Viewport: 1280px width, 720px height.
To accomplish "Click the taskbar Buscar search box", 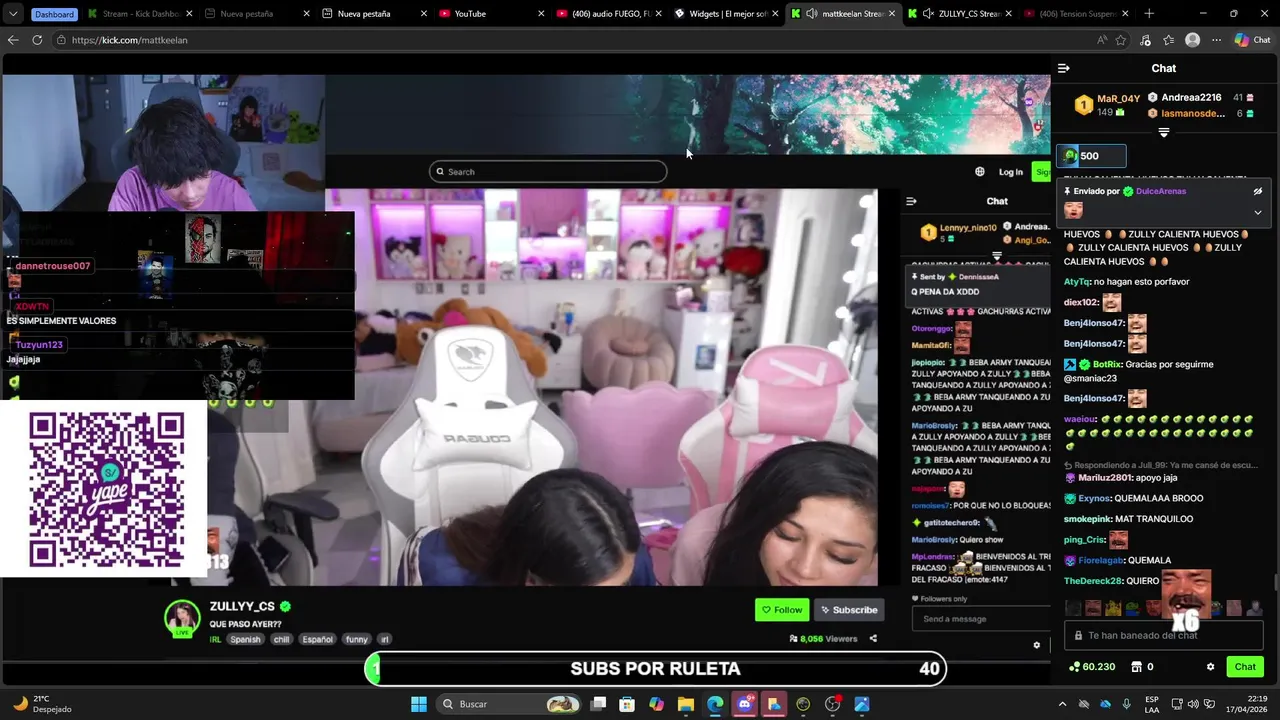I will click(x=510, y=704).
